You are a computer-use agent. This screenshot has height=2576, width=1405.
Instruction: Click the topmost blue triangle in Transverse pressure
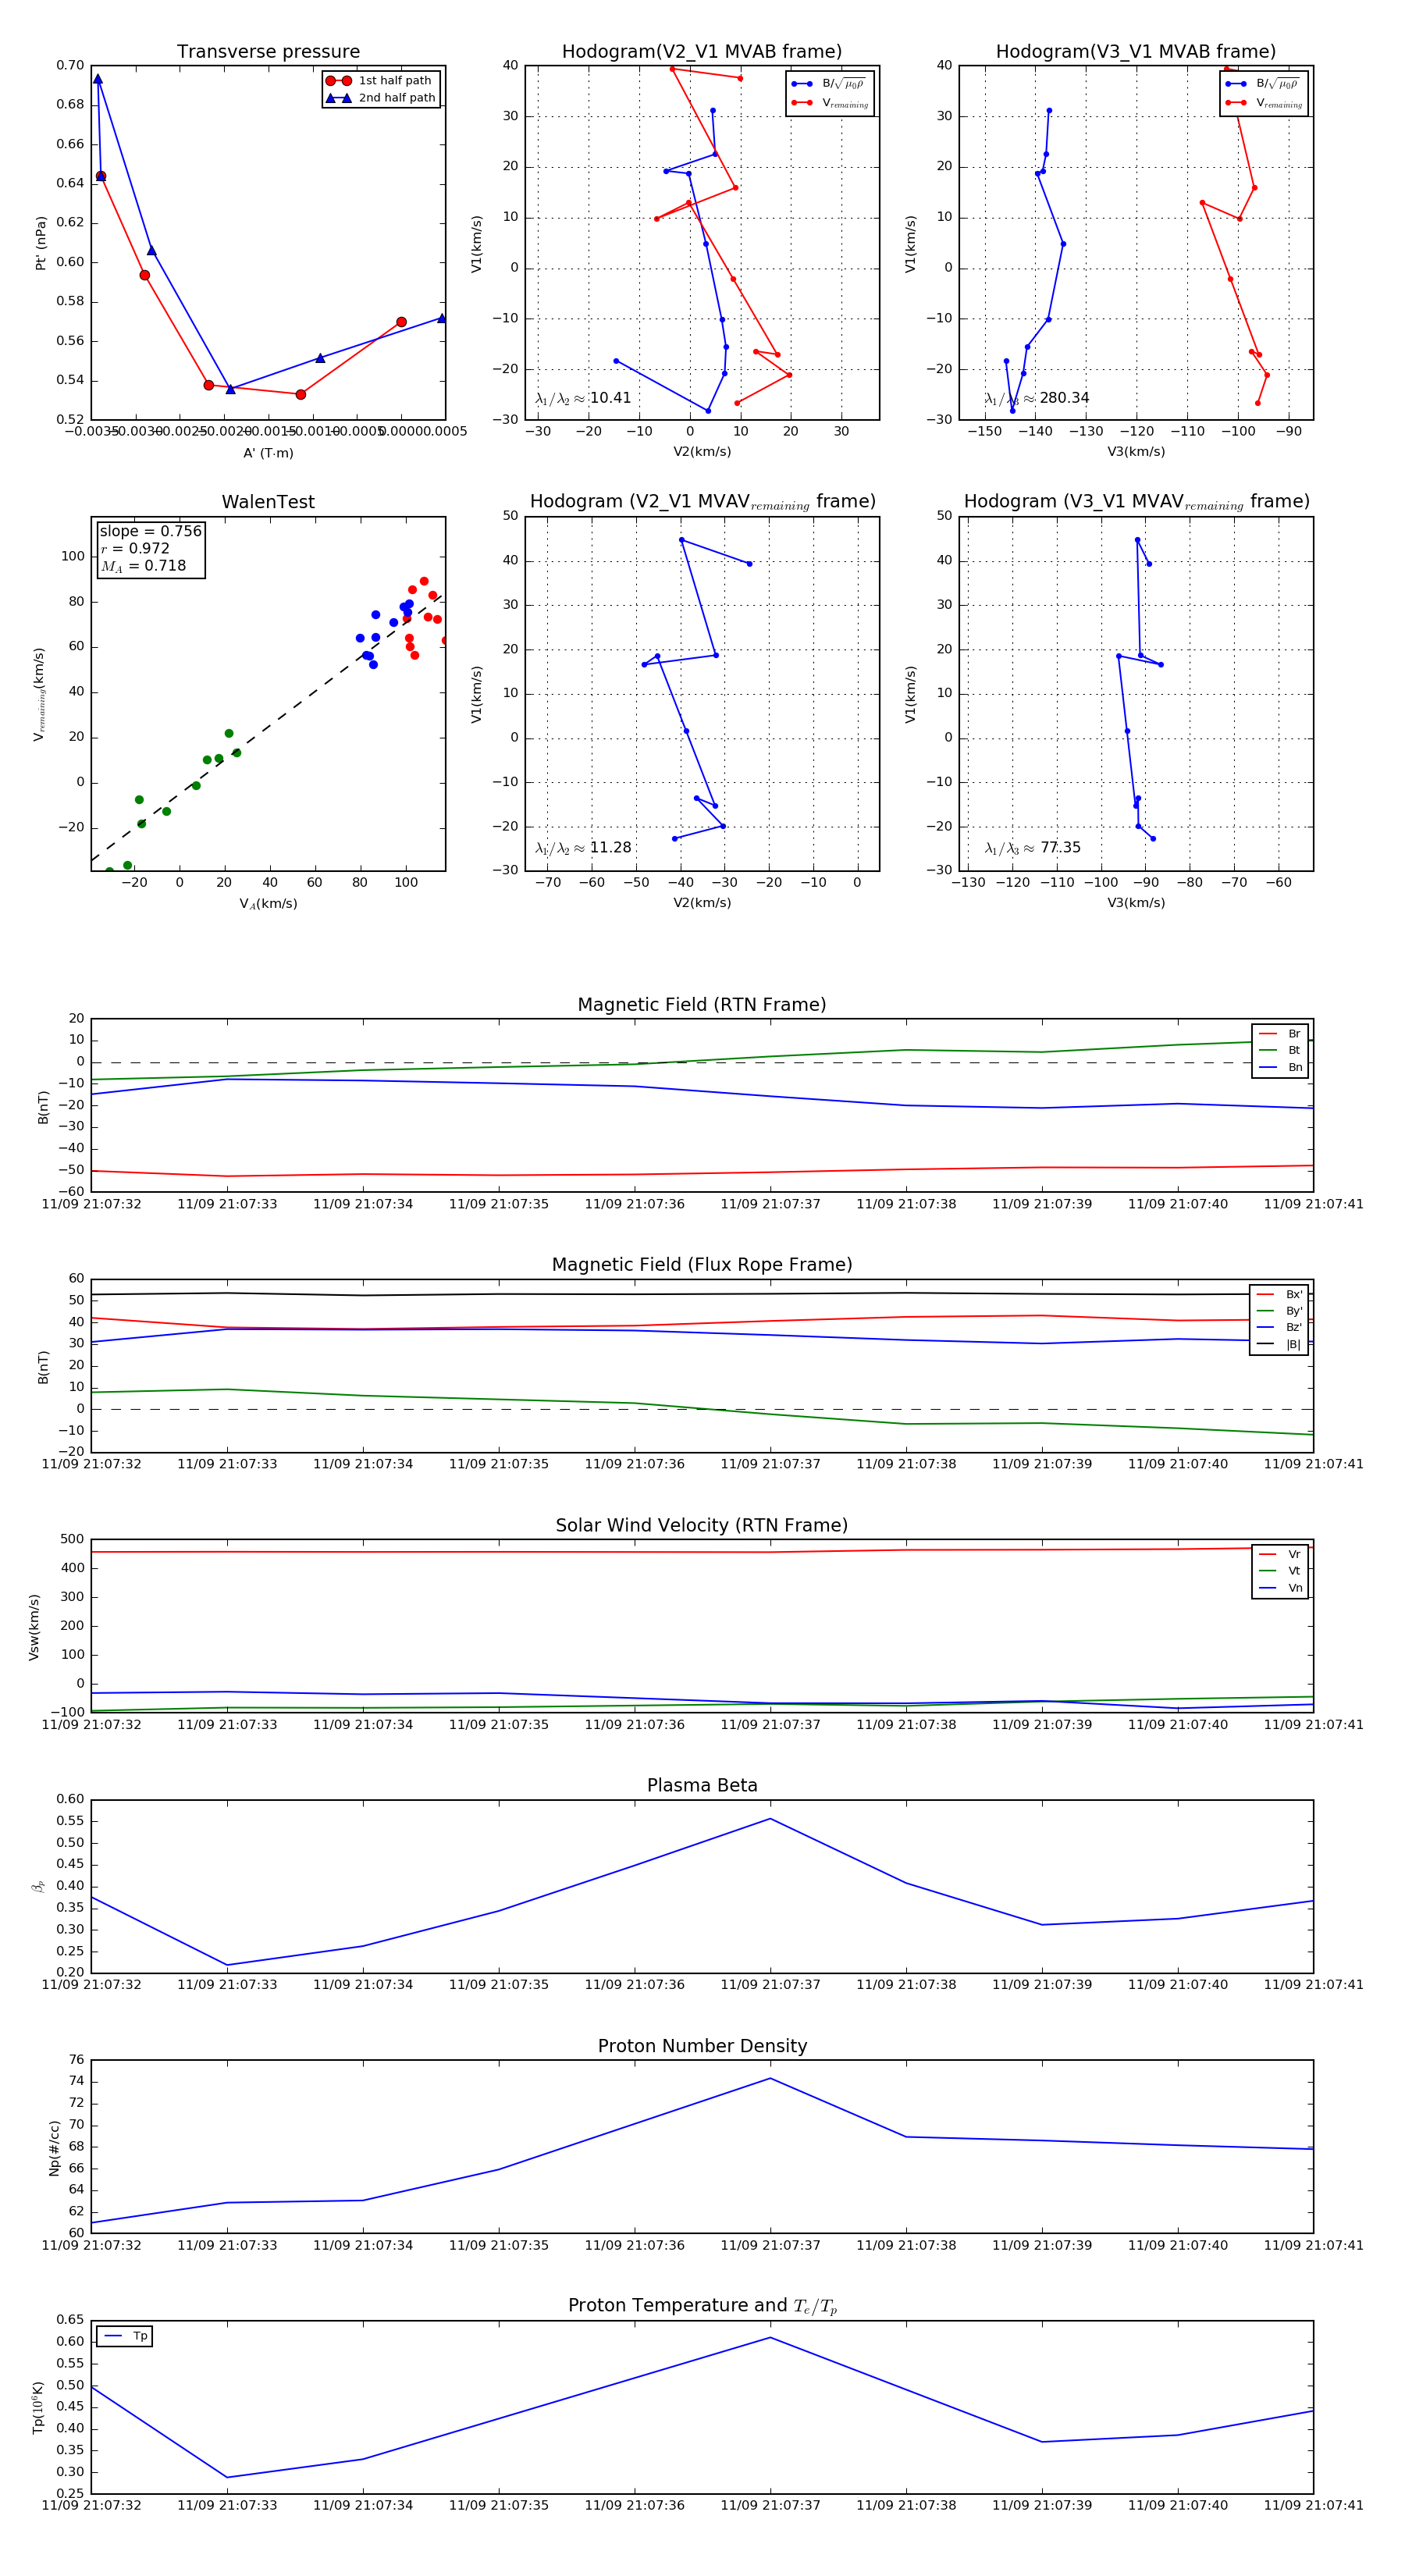click(98, 79)
